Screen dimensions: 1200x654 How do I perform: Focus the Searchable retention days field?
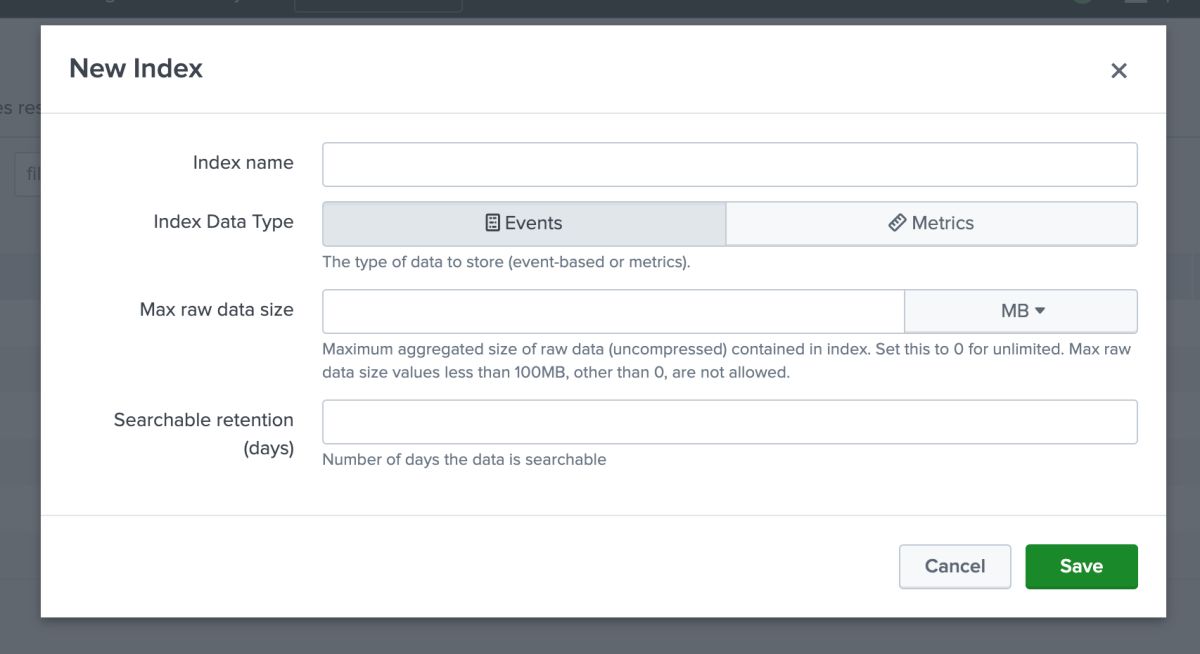[730, 422]
